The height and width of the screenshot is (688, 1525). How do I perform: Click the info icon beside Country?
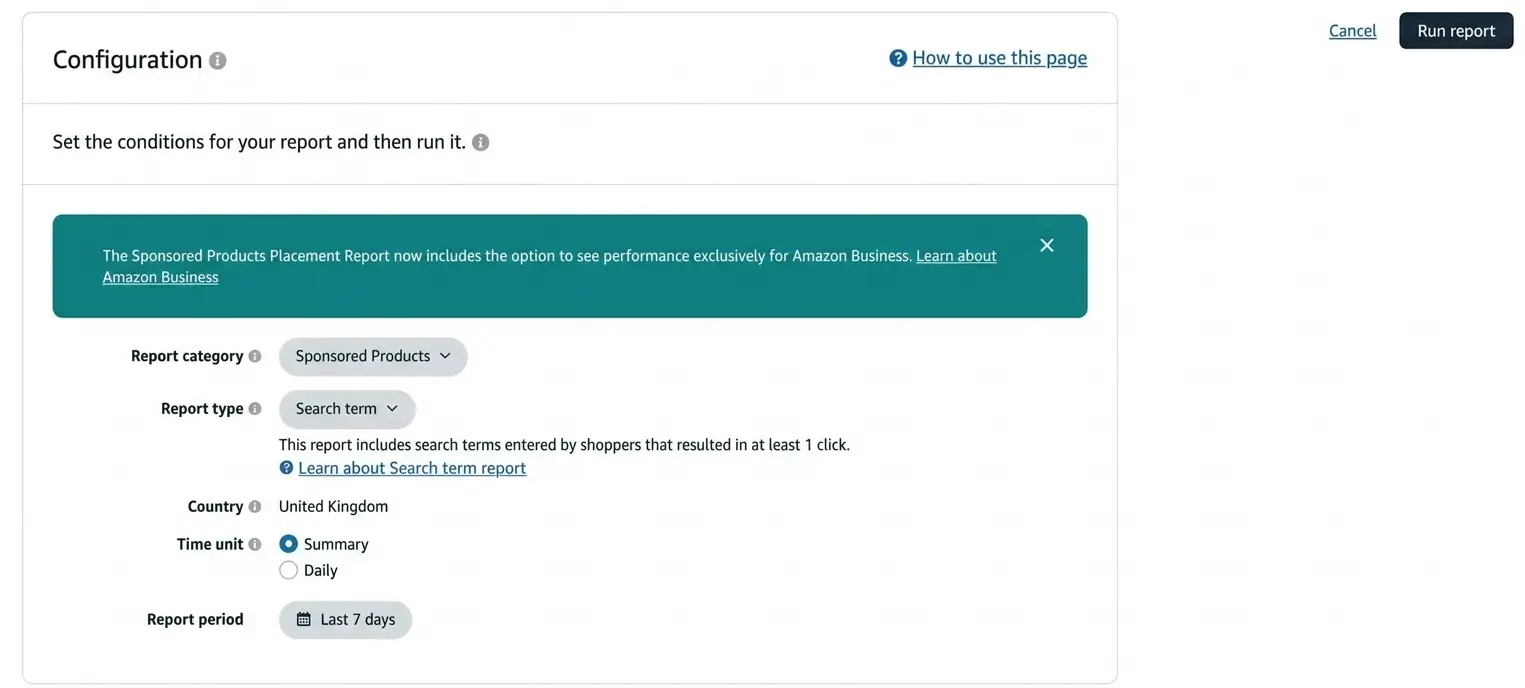(255, 506)
